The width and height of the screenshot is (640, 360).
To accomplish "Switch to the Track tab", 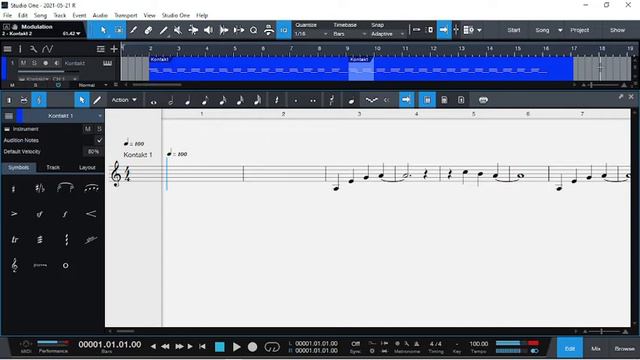I will [53, 167].
